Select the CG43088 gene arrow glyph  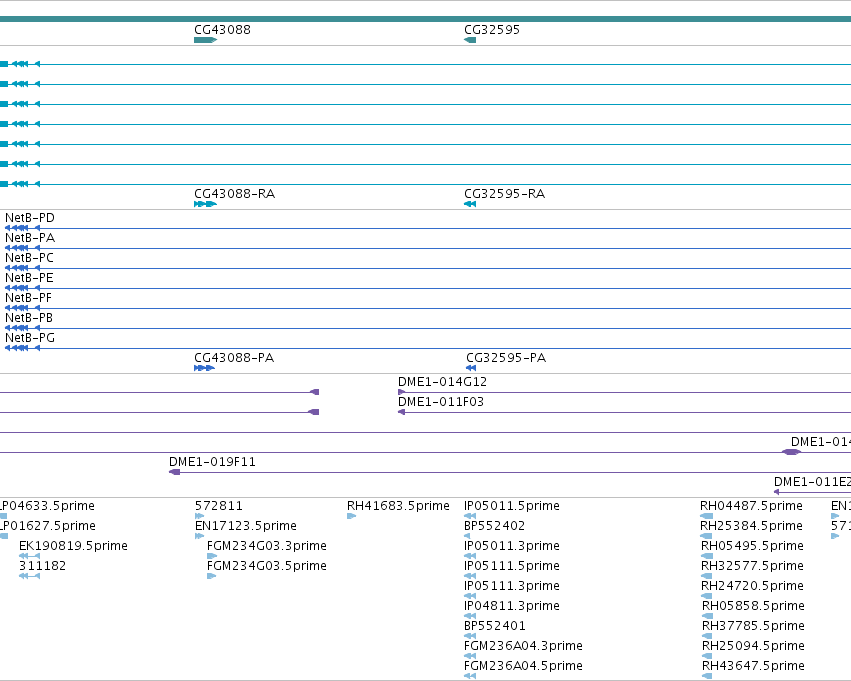(206, 40)
